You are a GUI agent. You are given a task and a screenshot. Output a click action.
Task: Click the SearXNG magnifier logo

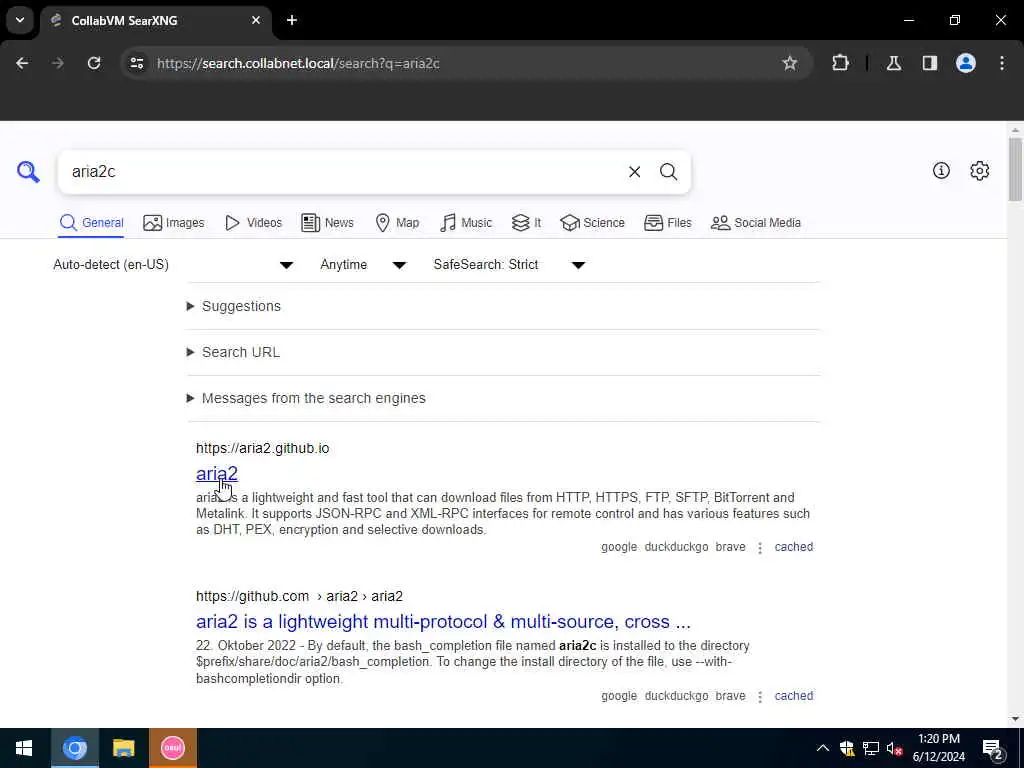click(28, 172)
